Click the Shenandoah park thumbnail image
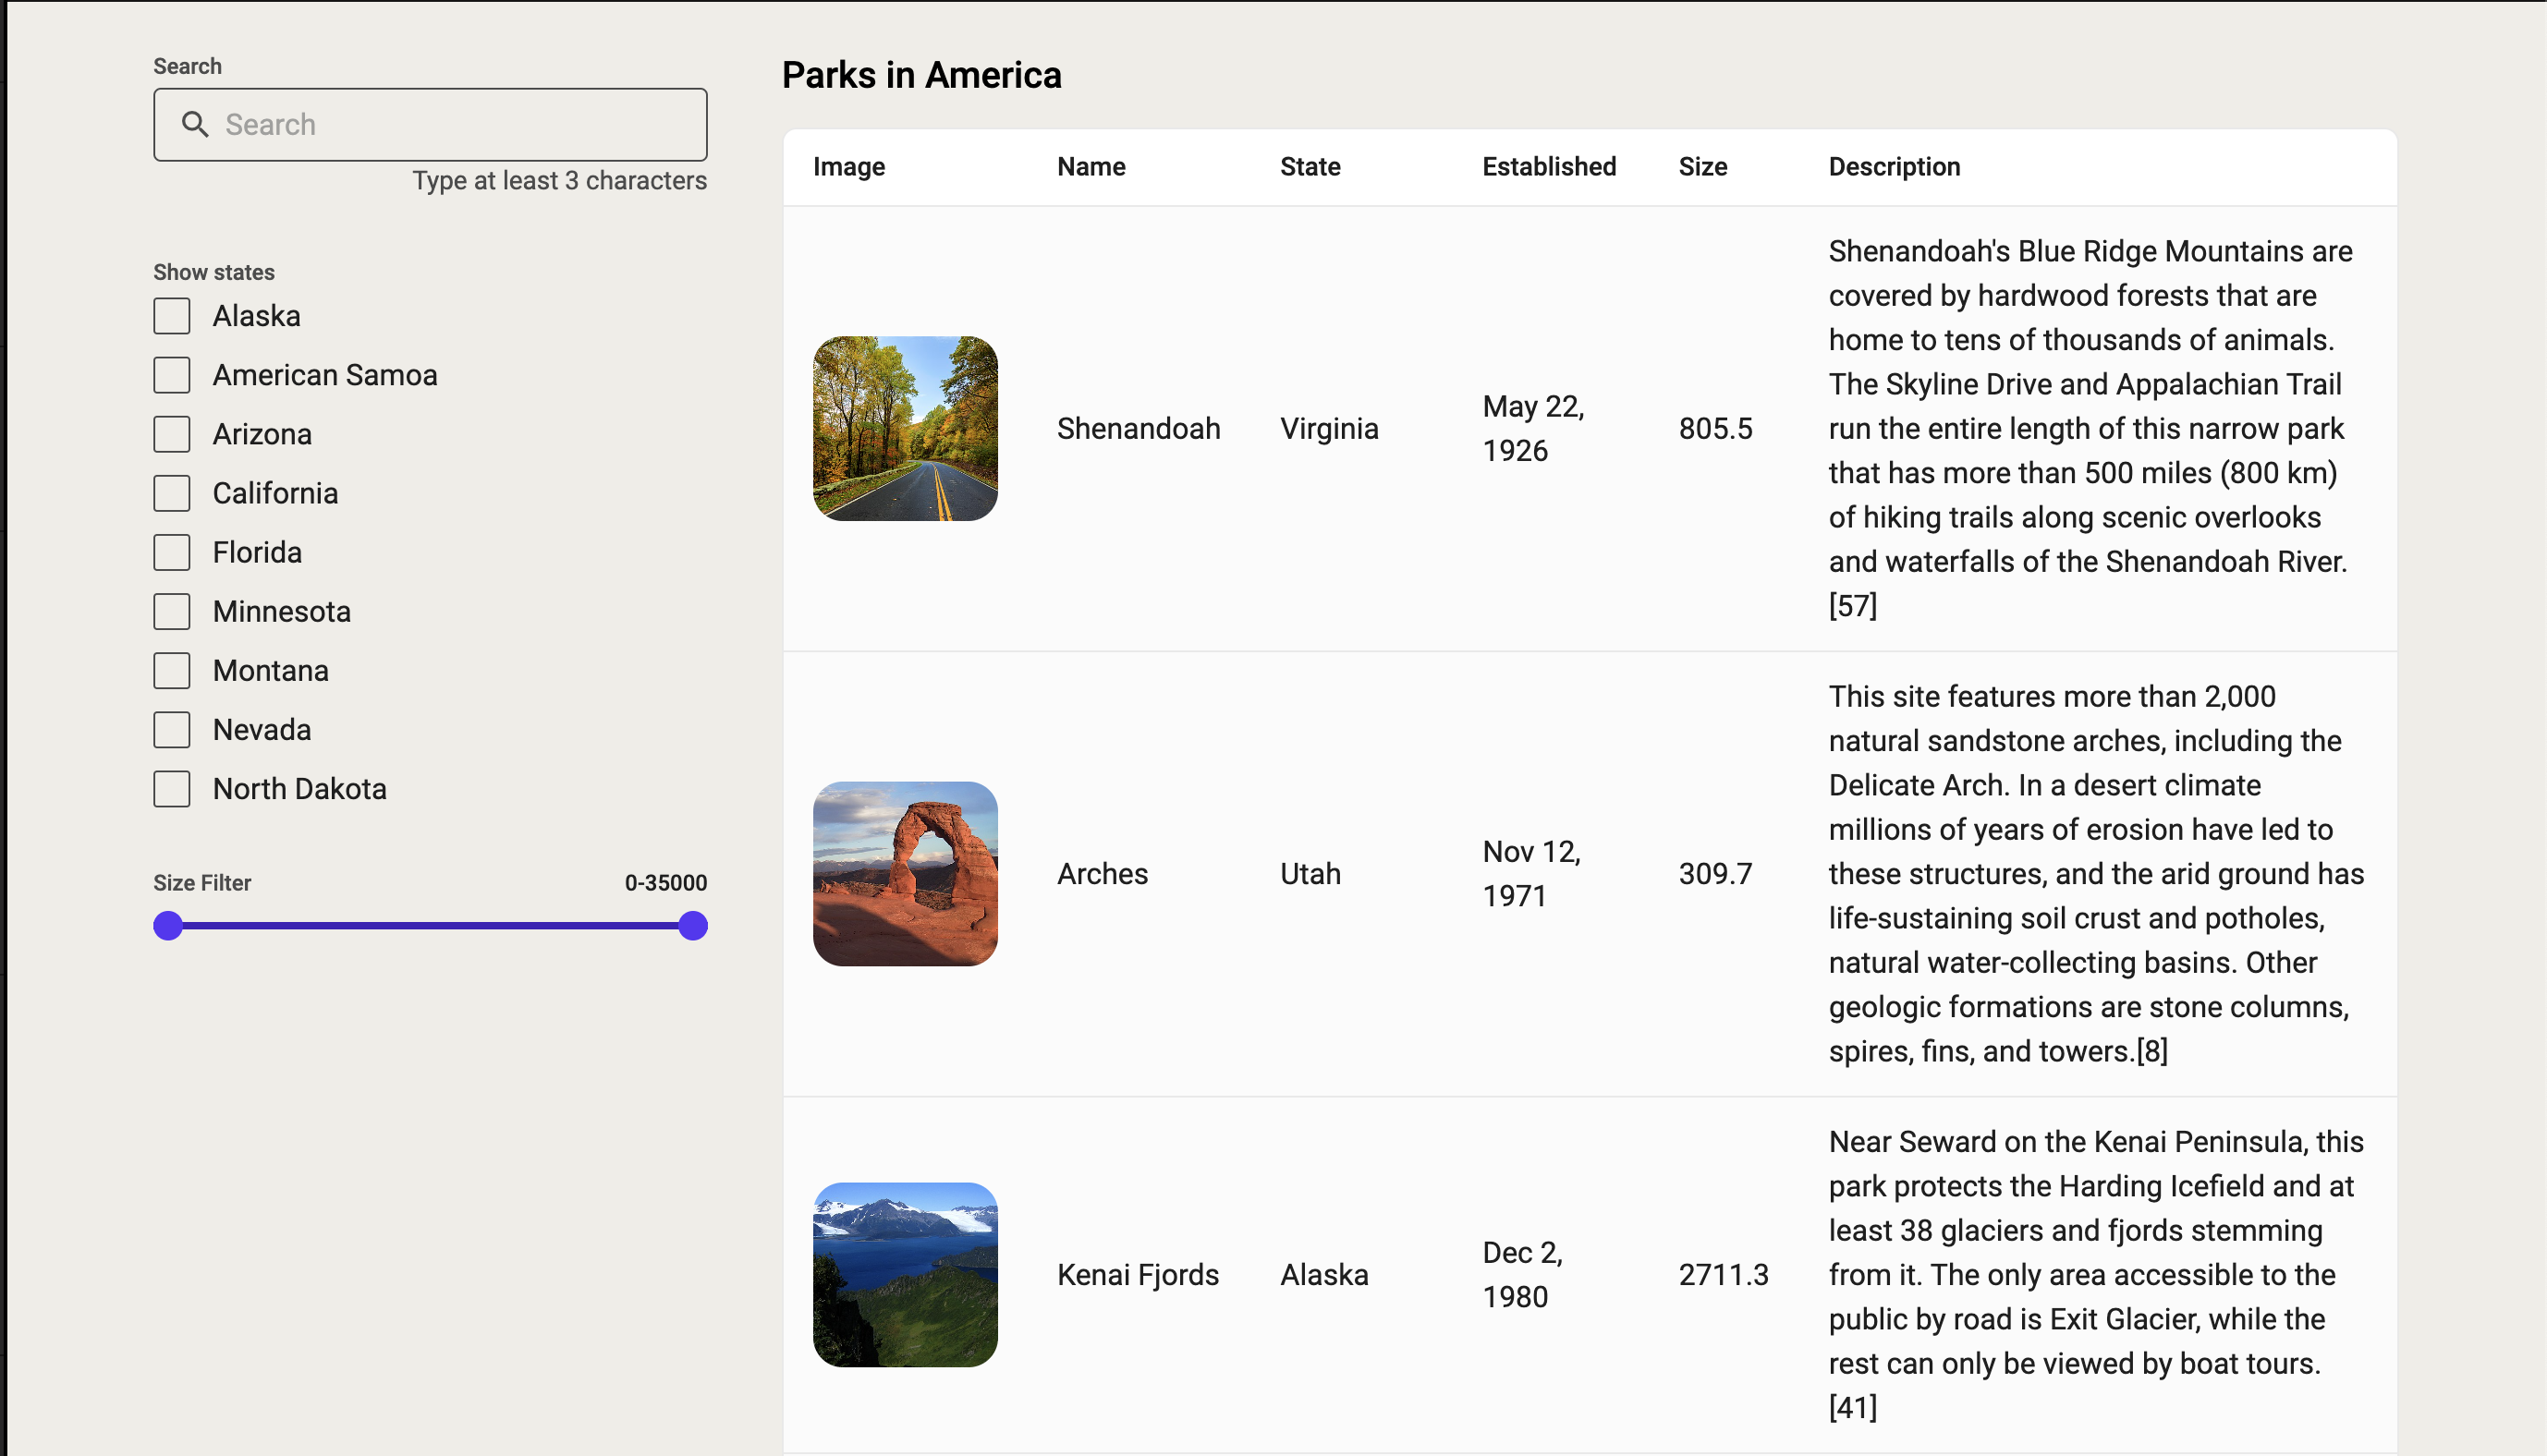The image size is (2547, 1456). pyautogui.click(x=905, y=428)
